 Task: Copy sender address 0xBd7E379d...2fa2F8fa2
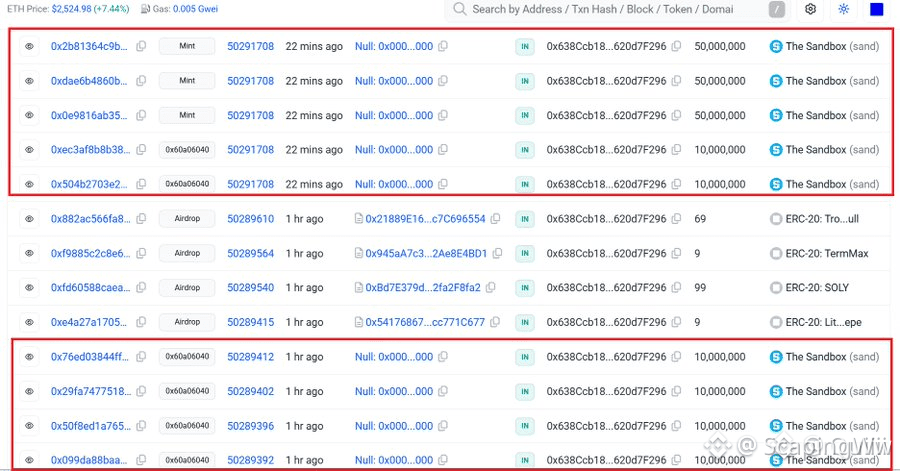(x=490, y=287)
